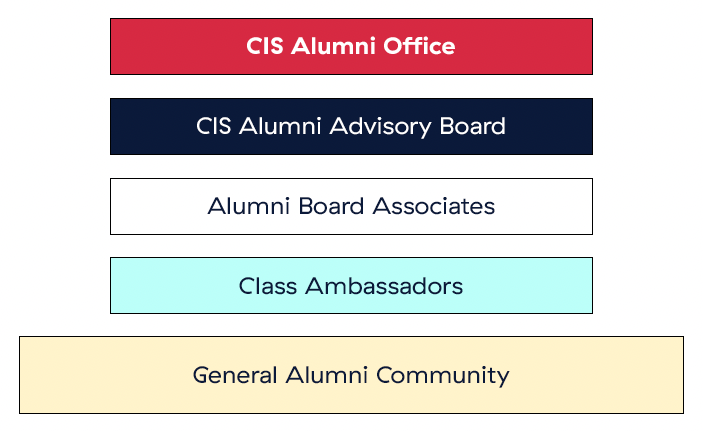Click the word "General" in the widest box
The image size is (703, 431).
click(x=235, y=375)
